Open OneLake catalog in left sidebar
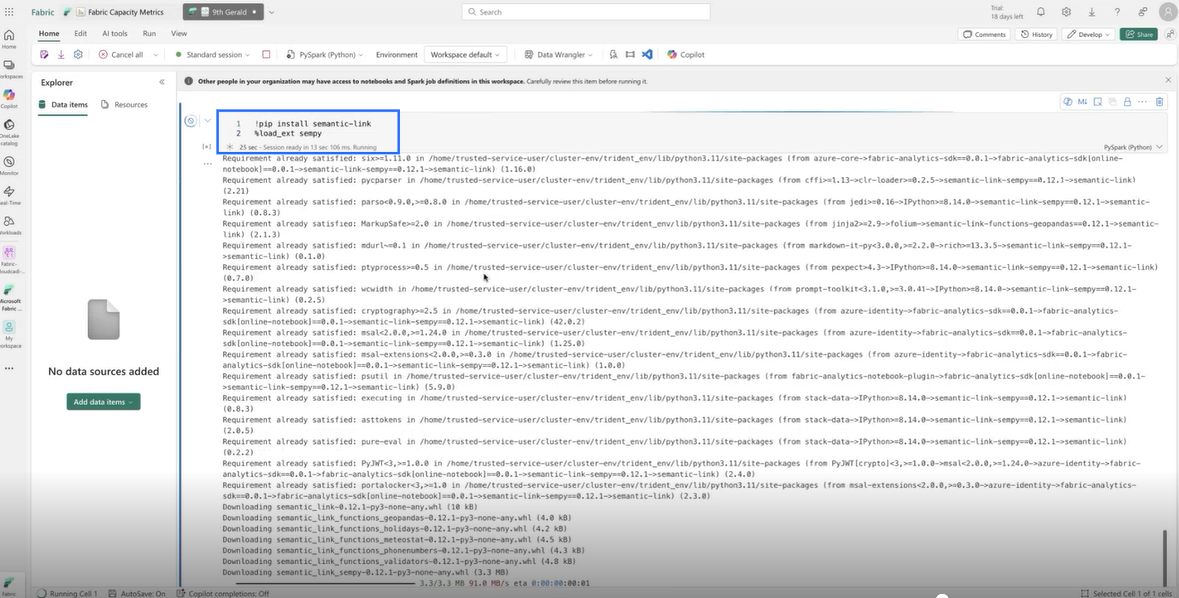This screenshot has width=1179, height=598. pyautogui.click(x=9, y=134)
